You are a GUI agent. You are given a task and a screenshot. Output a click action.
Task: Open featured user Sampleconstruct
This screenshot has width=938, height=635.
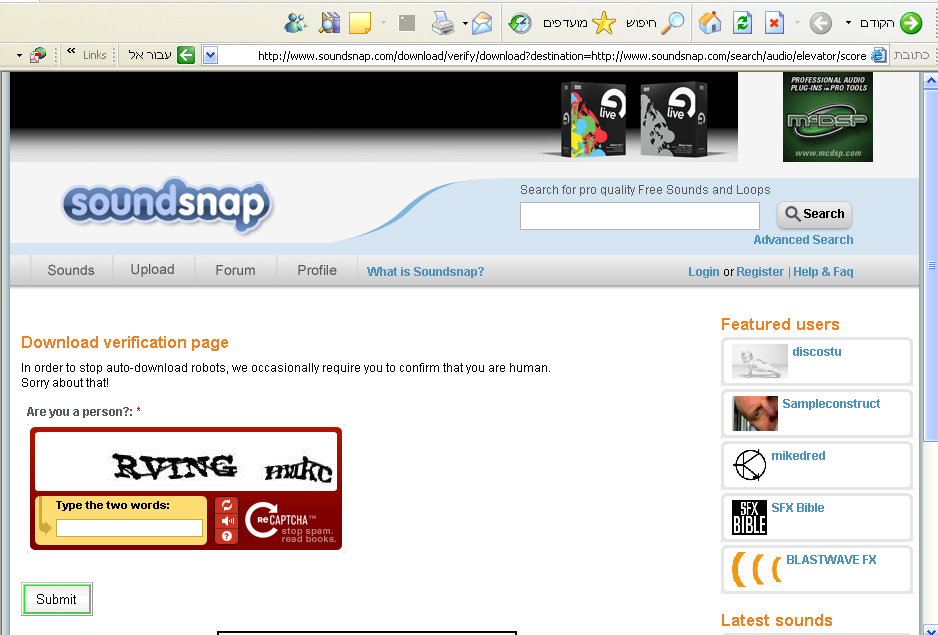[831, 404]
